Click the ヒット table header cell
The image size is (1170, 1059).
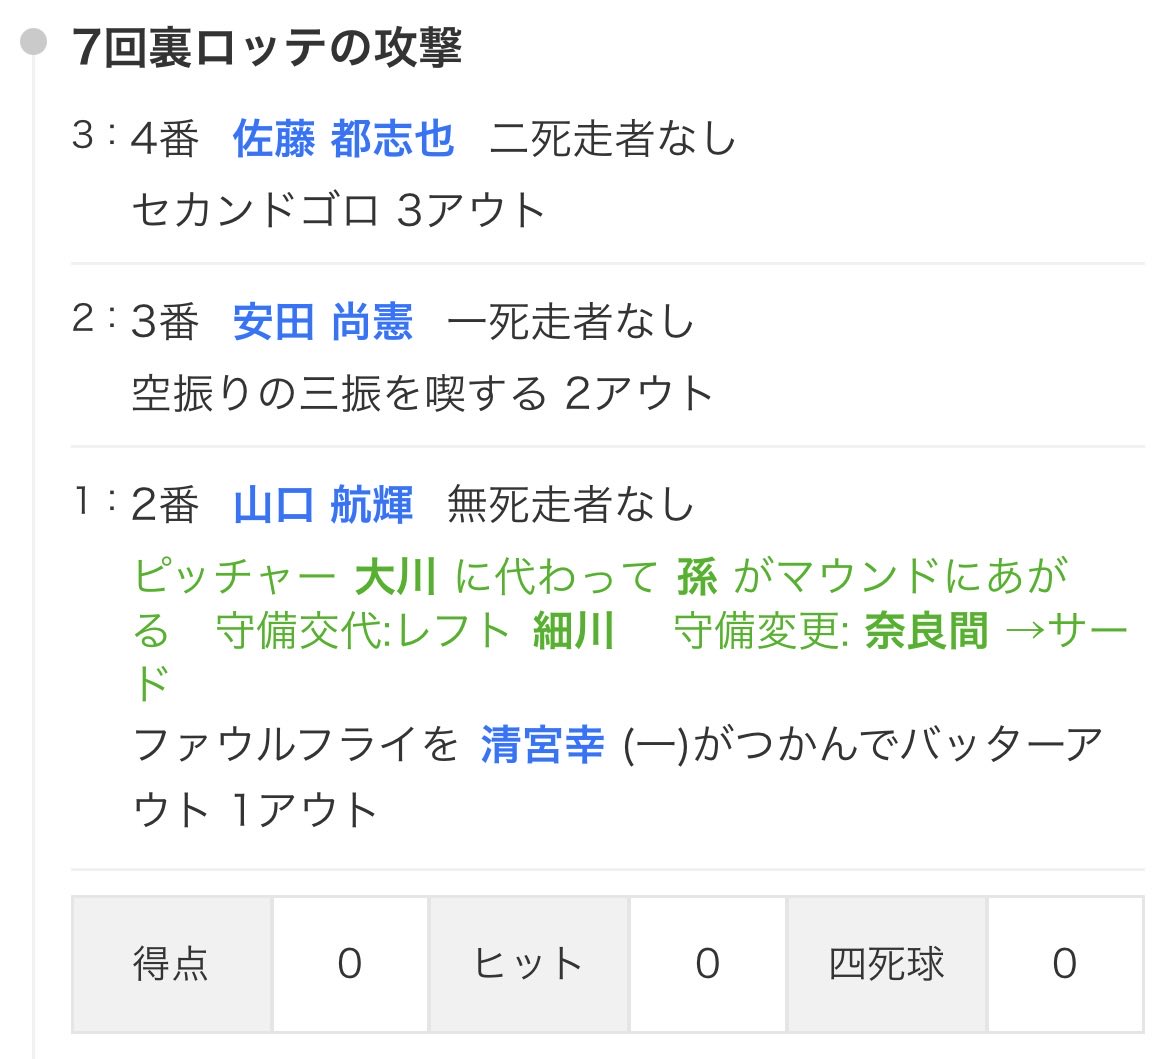click(x=528, y=963)
